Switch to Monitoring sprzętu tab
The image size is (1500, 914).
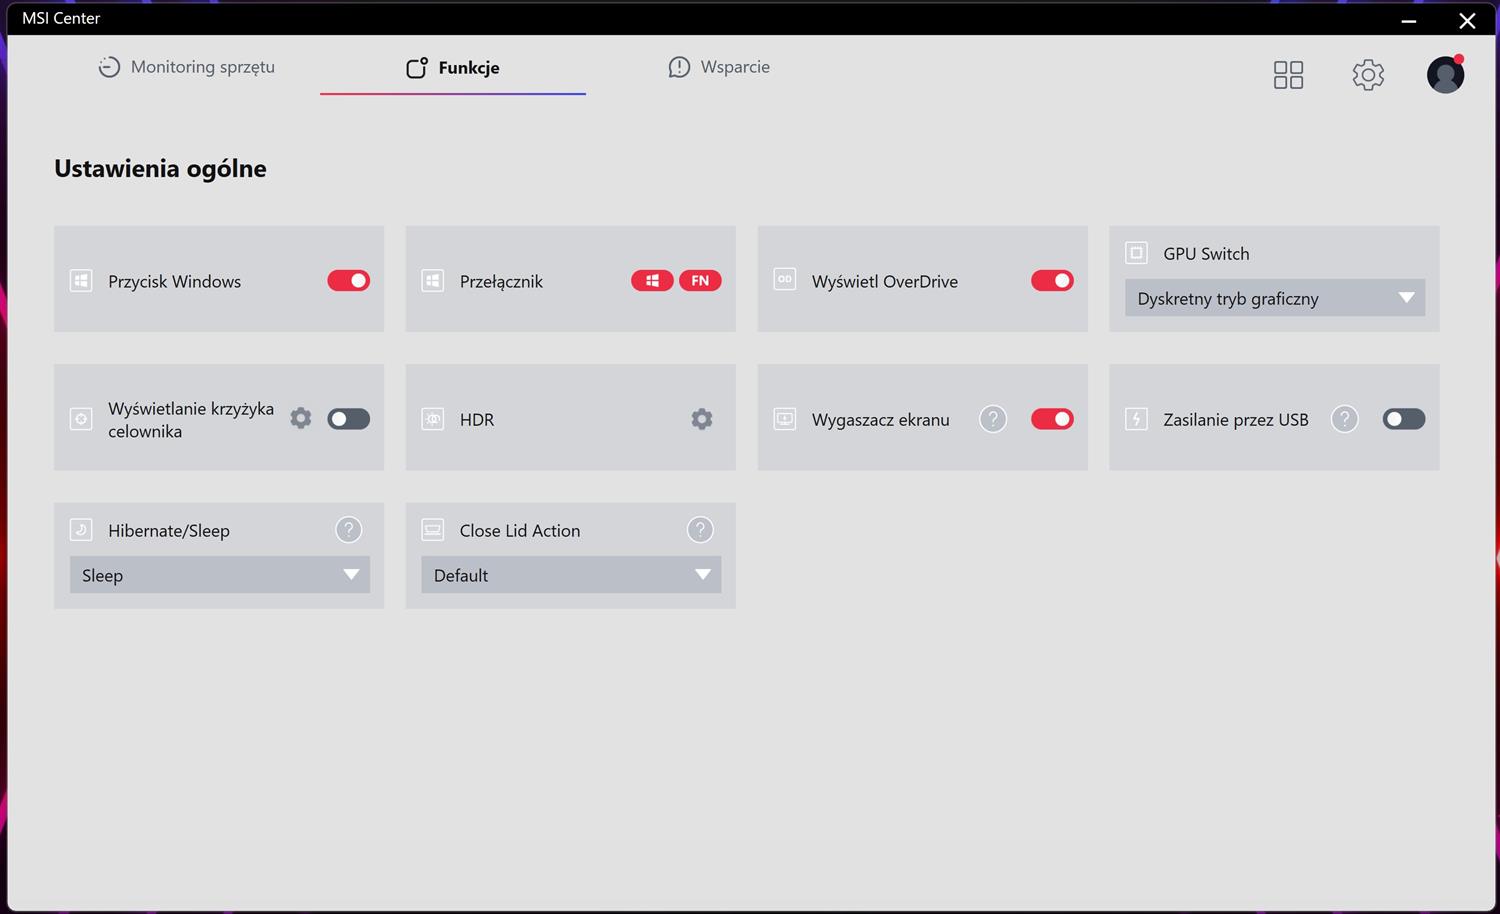187,67
